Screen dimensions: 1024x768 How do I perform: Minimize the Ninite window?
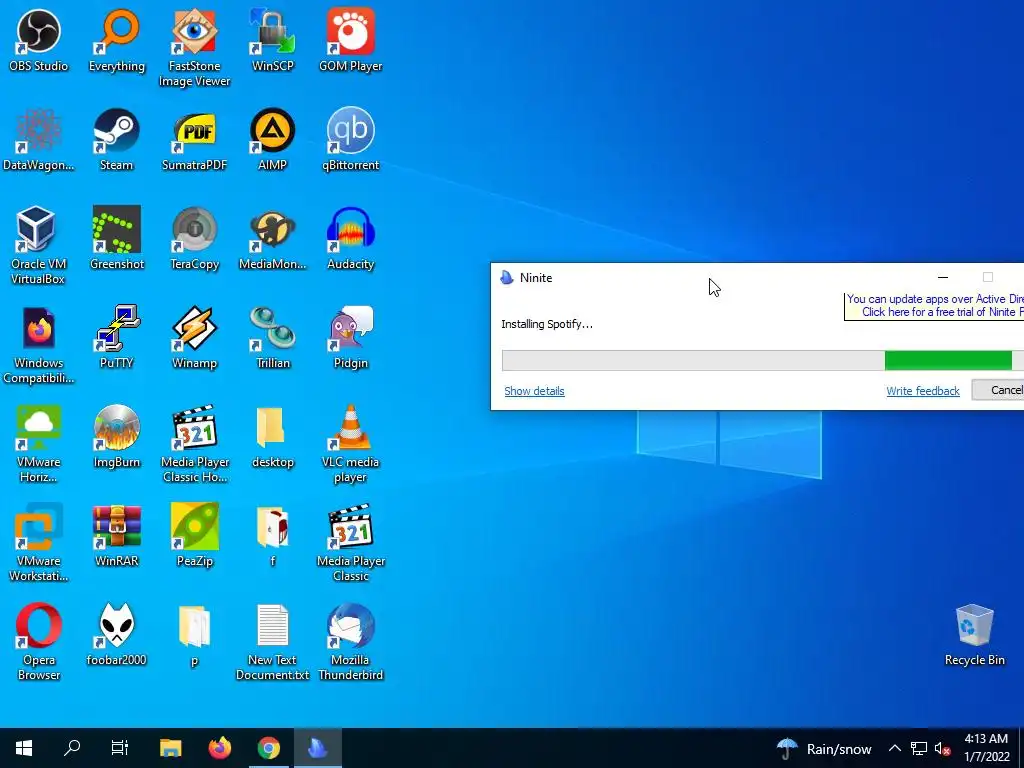click(942, 278)
